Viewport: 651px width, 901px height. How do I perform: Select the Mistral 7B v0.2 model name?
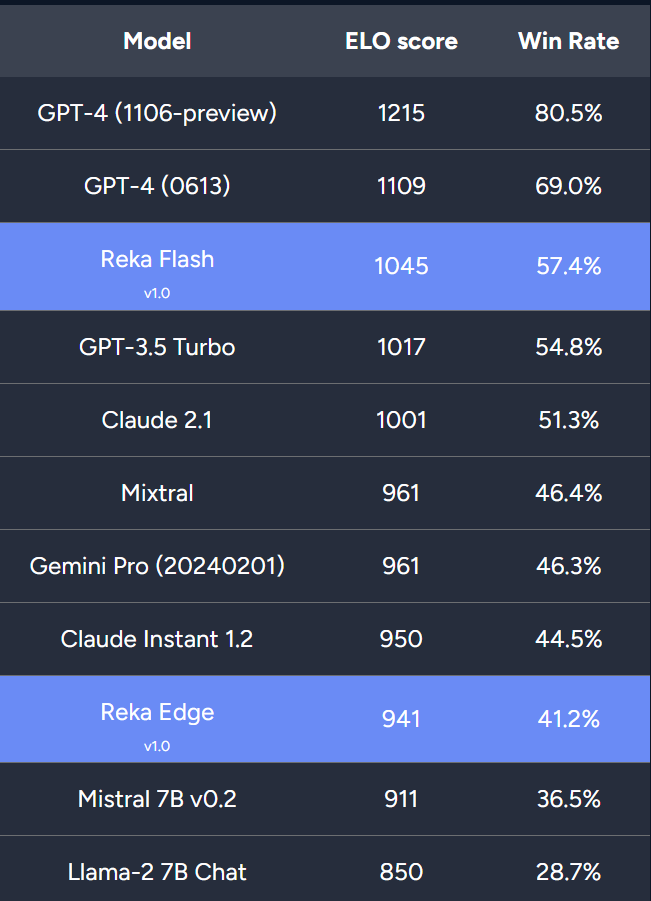click(157, 799)
